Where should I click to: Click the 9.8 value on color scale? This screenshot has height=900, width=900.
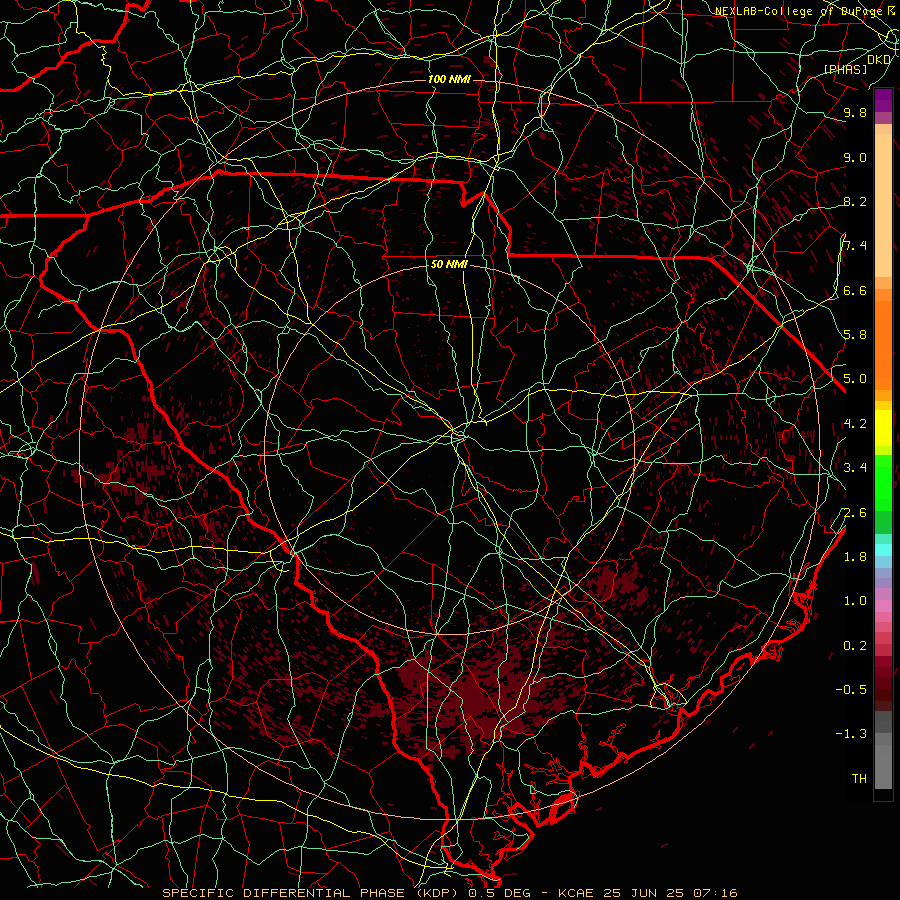tap(855, 112)
